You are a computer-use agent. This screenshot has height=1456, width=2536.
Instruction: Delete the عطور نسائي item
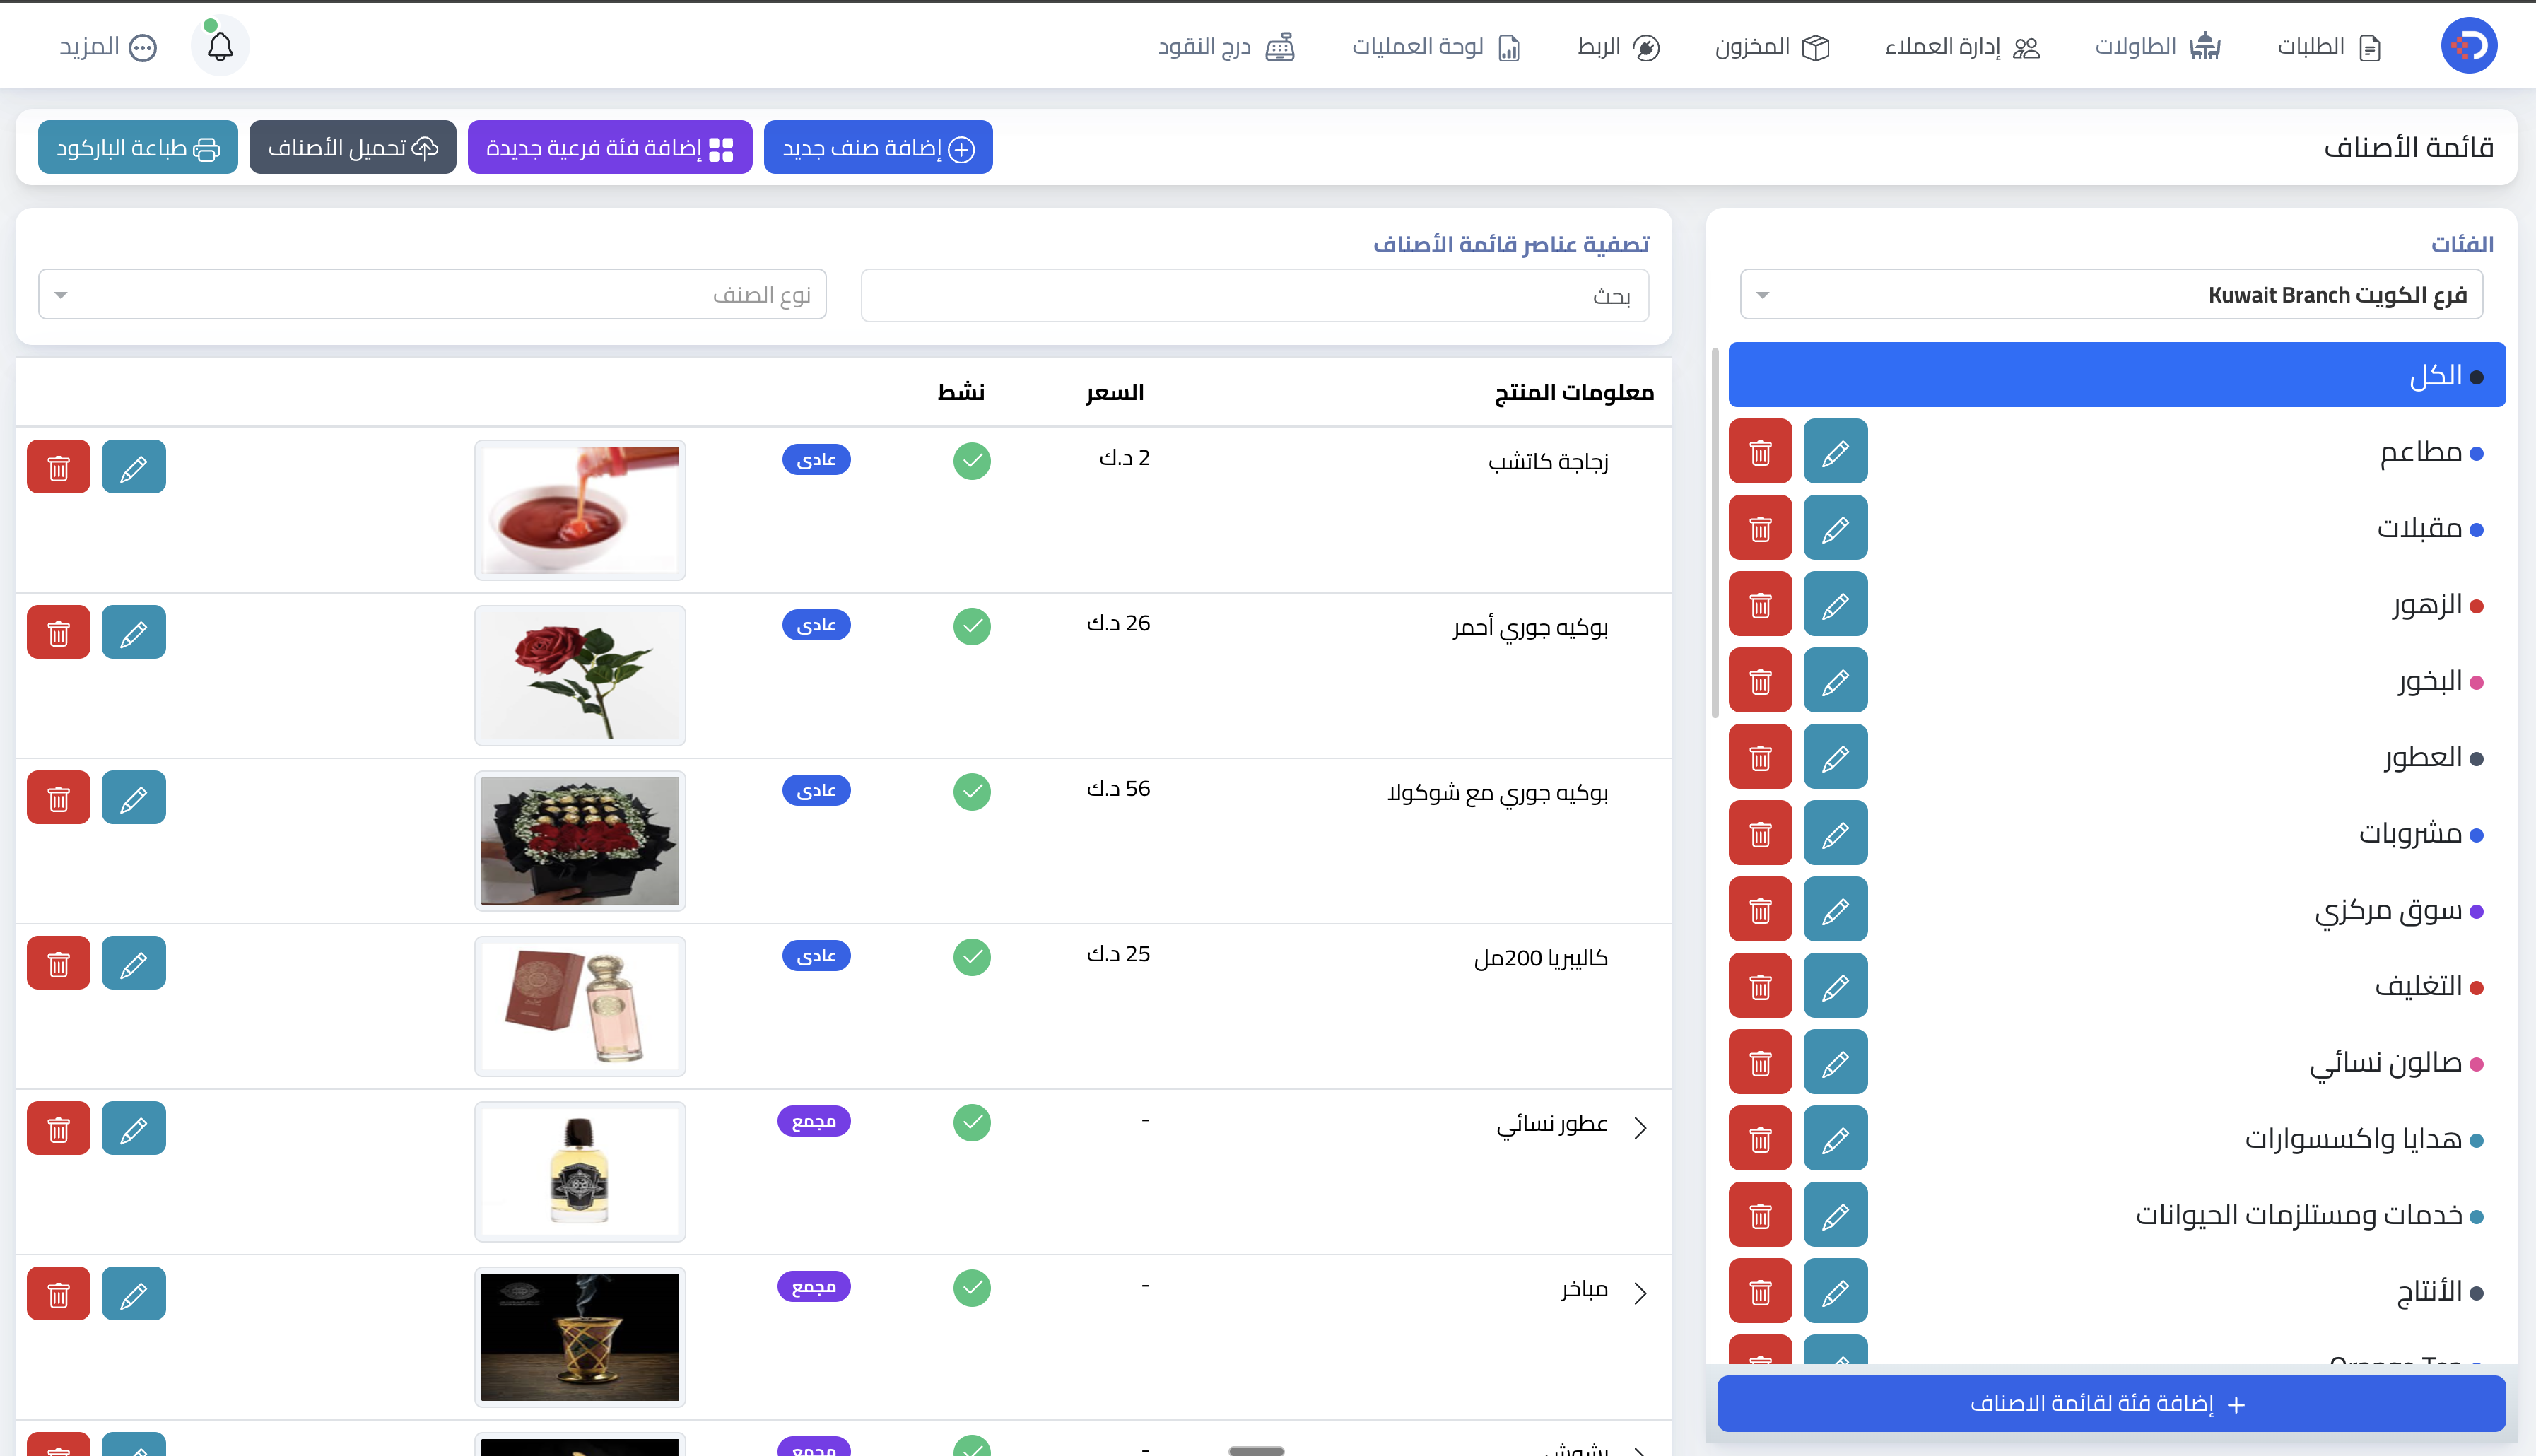pyautogui.click(x=58, y=1128)
